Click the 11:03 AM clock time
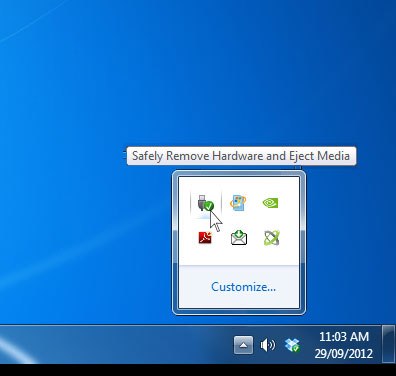Screen dimensions: 396x376 pos(344,337)
